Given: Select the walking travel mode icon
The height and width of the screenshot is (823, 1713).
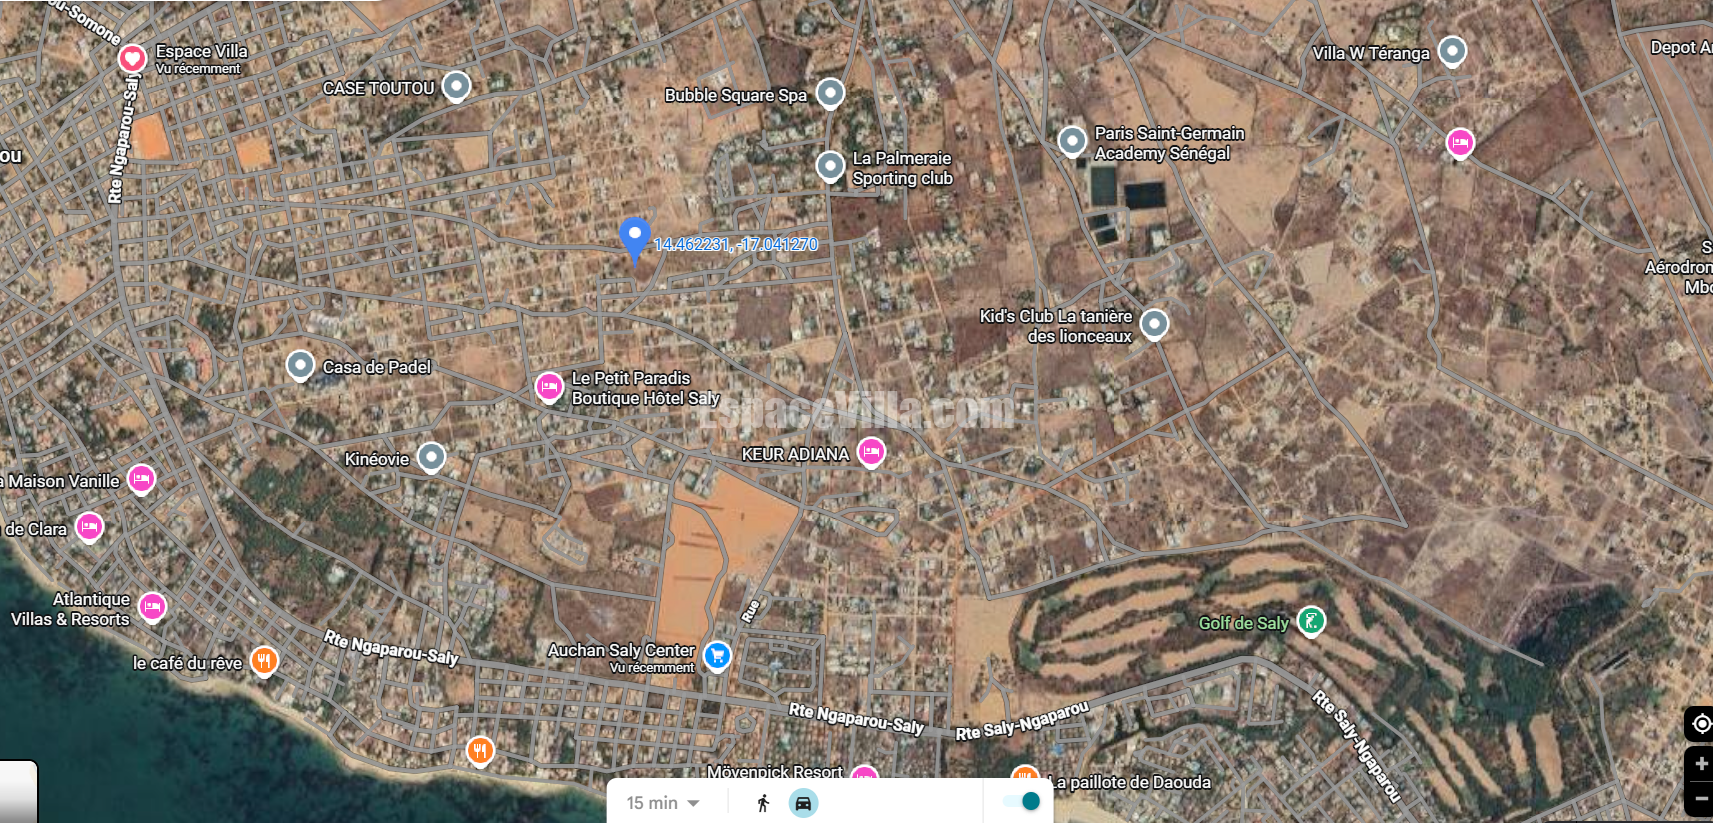Looking at the screenshot, I should 763,803.
